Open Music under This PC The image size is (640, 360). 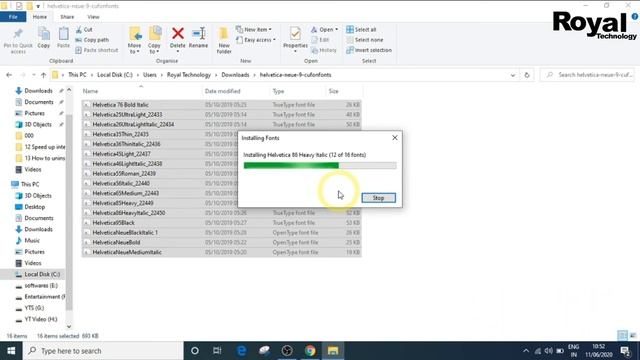click(32, 240)
